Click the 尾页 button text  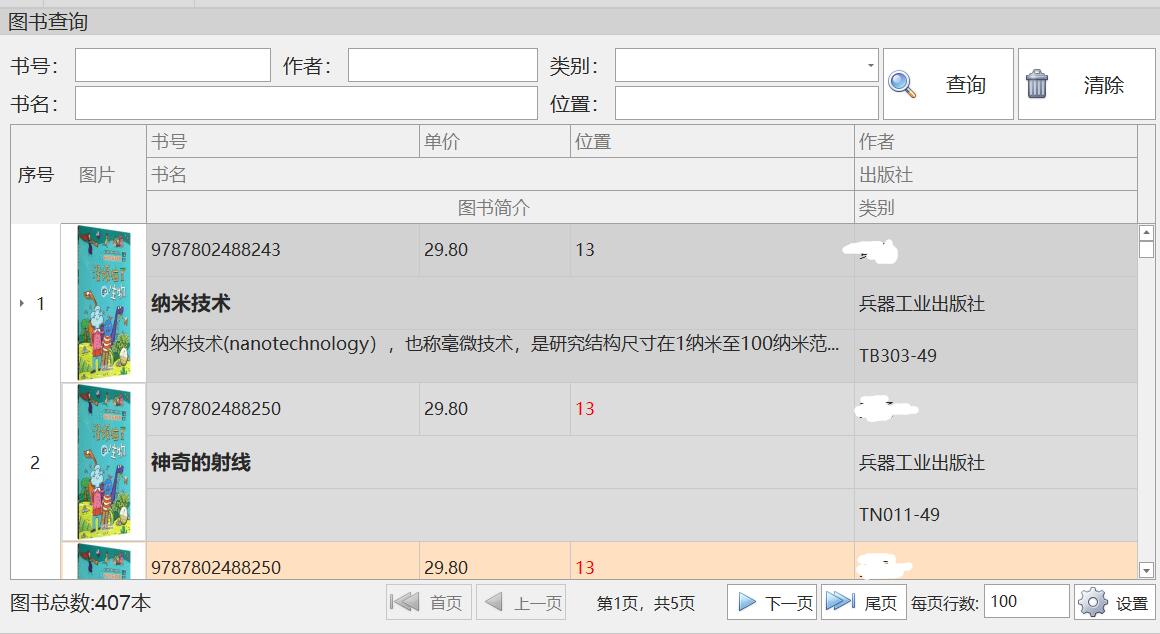coord(880,604)
